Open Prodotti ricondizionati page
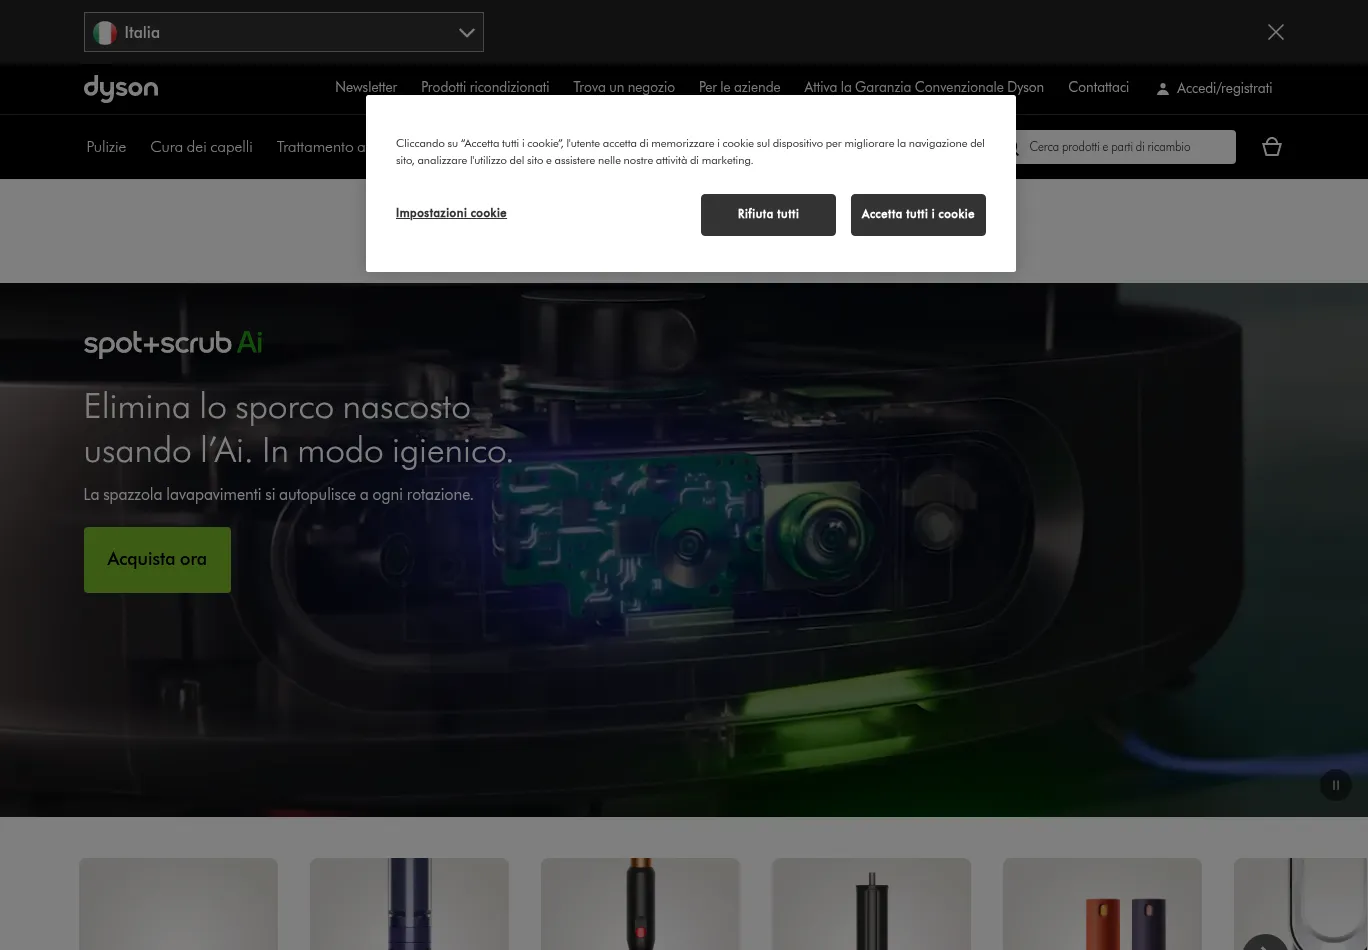 tap(485, 88)
